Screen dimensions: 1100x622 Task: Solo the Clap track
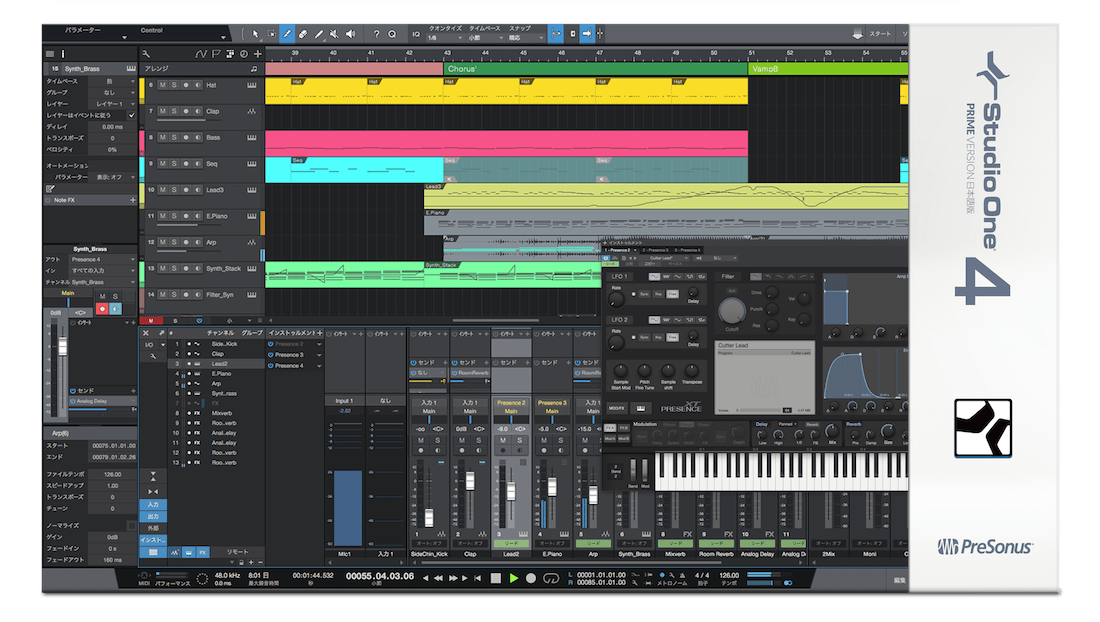pyautogui.click(x=174, y=111)
